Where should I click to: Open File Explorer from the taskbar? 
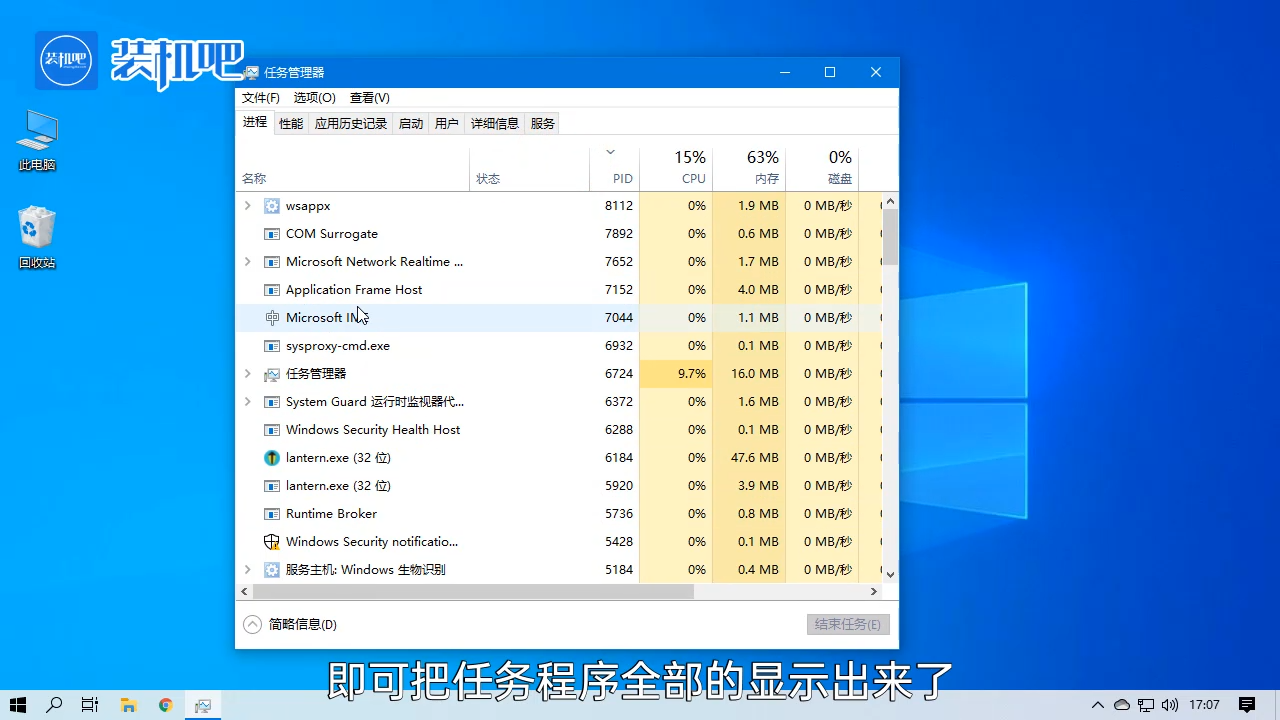(x=128, y=705)
